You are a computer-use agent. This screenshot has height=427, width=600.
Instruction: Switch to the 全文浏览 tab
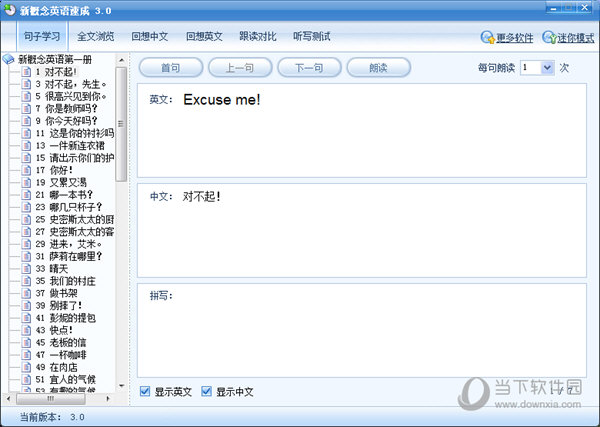pos(96,36)
